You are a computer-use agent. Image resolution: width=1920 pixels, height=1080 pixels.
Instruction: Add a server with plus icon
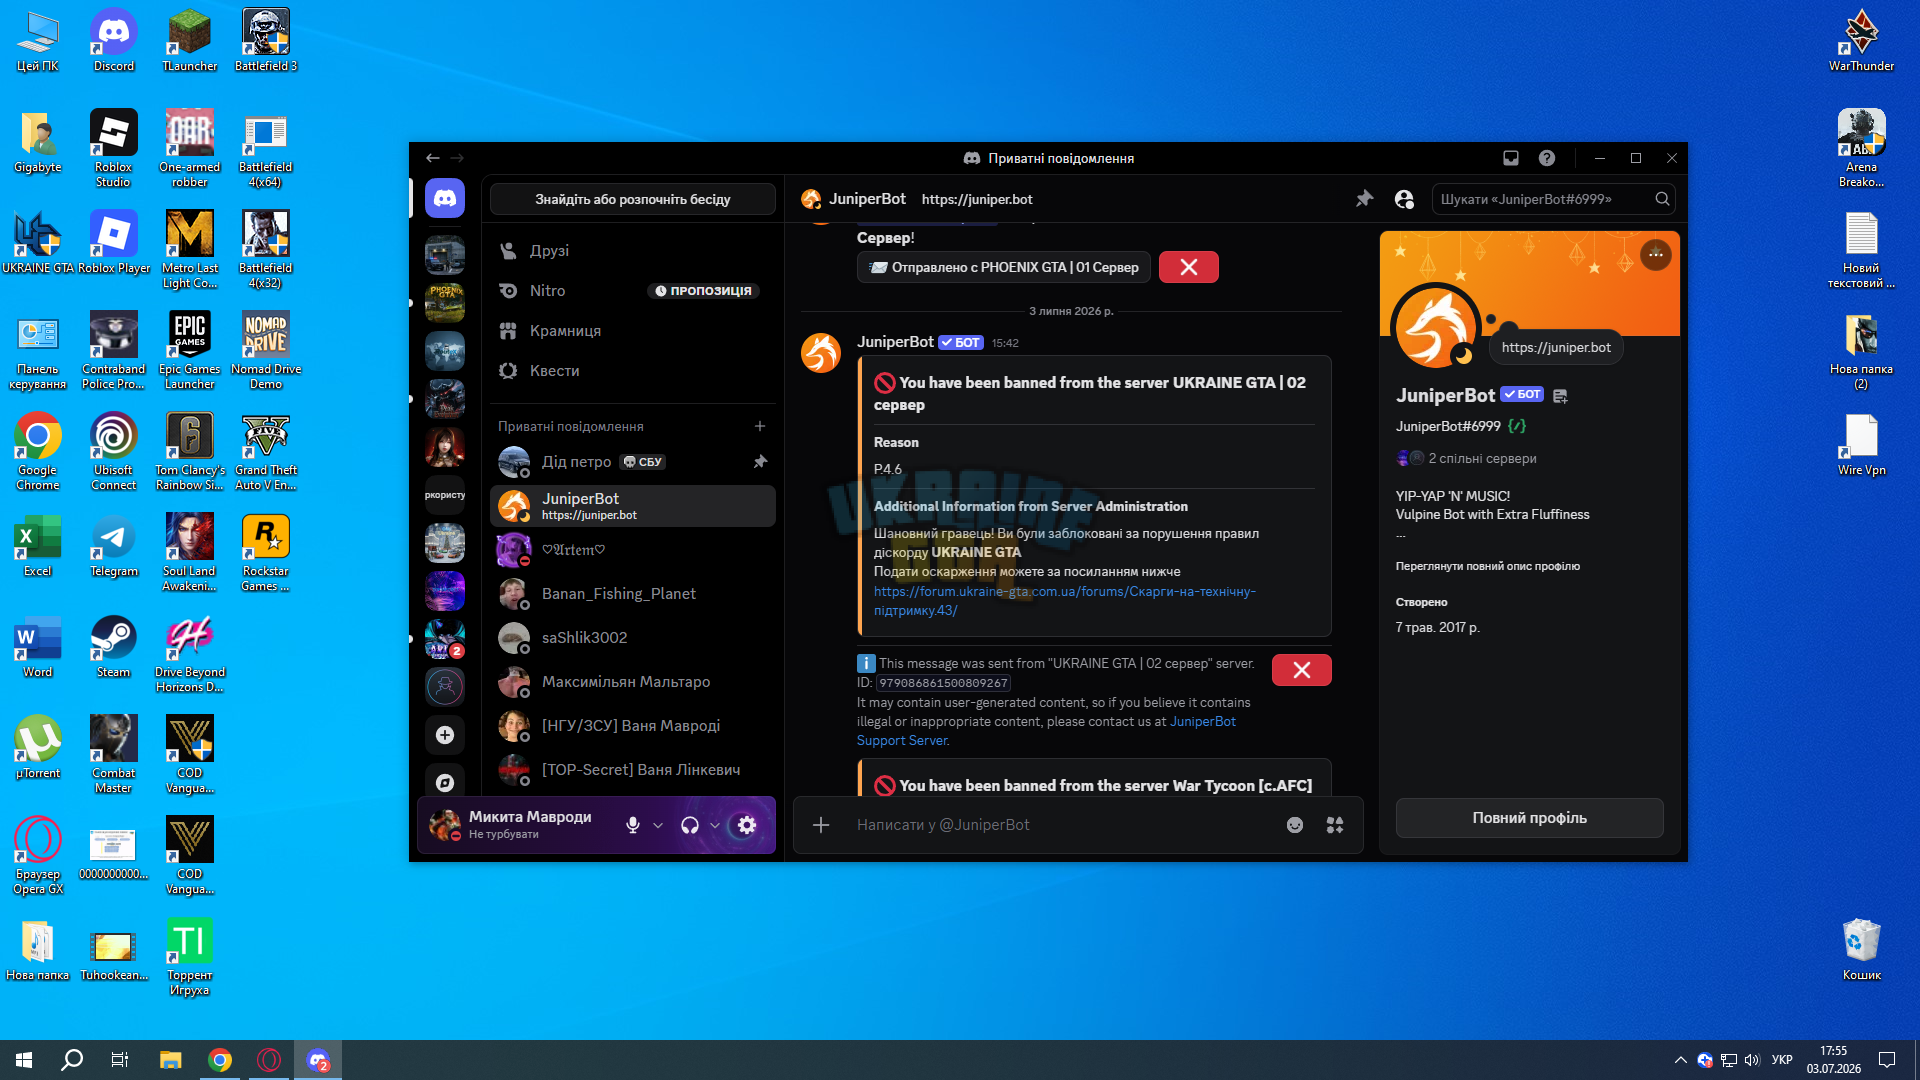445,735
